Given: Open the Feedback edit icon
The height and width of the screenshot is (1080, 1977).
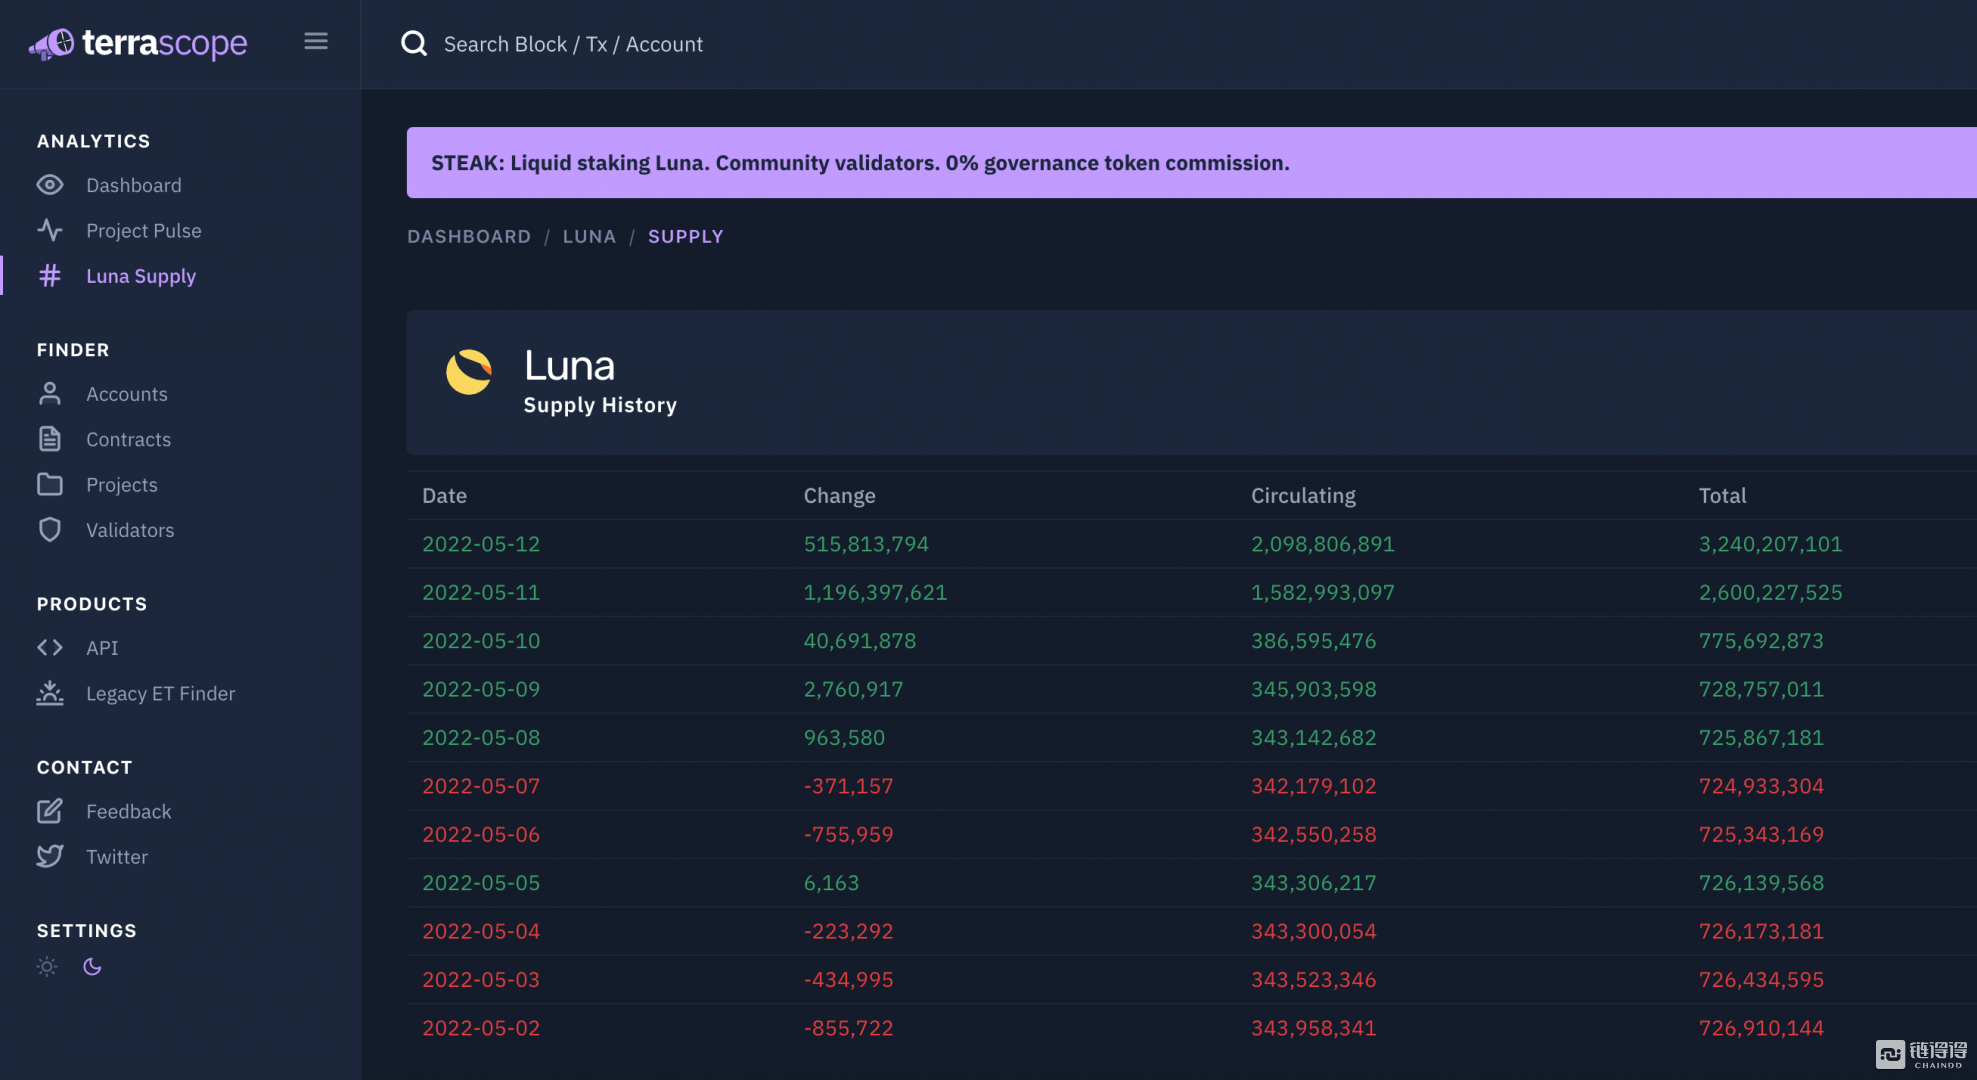Looking at the screenshot, I should (50, 811).
